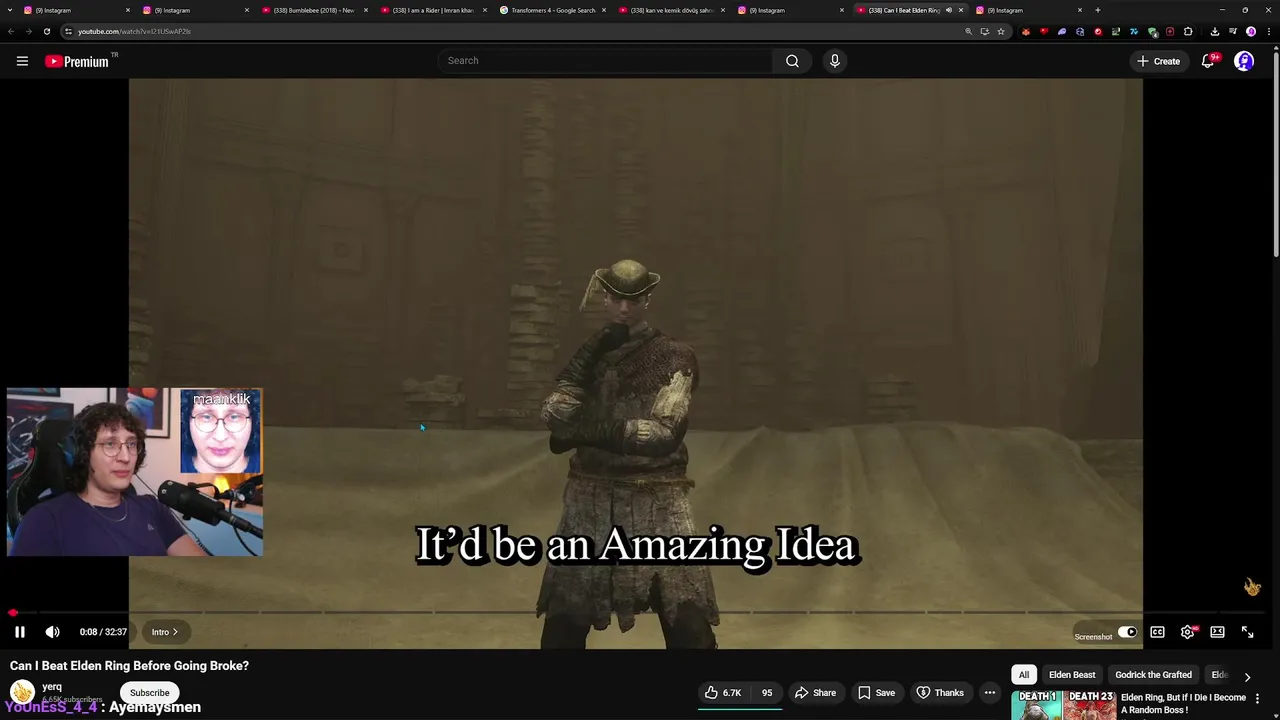Start voice search with microphone icon

click(x=835, y=61)
